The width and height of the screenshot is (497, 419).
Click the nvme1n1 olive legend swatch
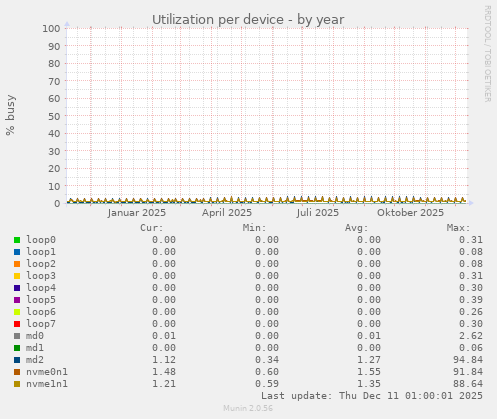(17, 384)
